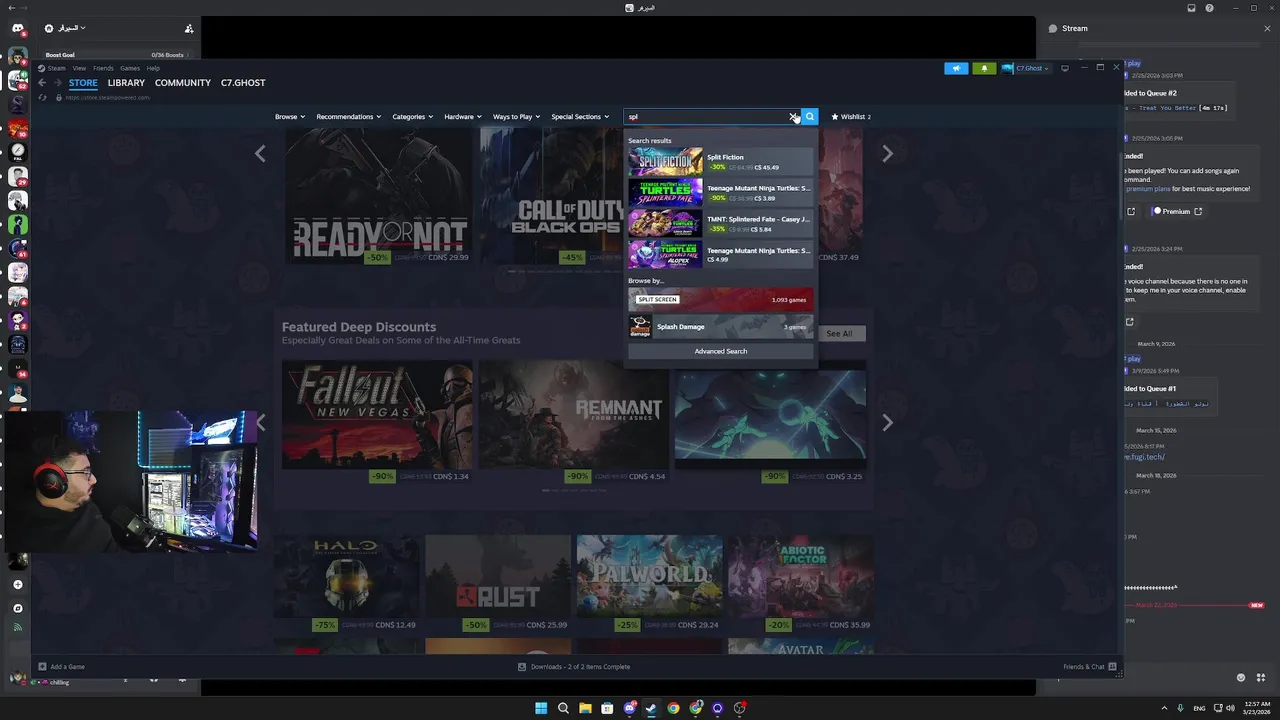
Task: Open File Explorer from taskbar
Action: click(x=585, y=708)
